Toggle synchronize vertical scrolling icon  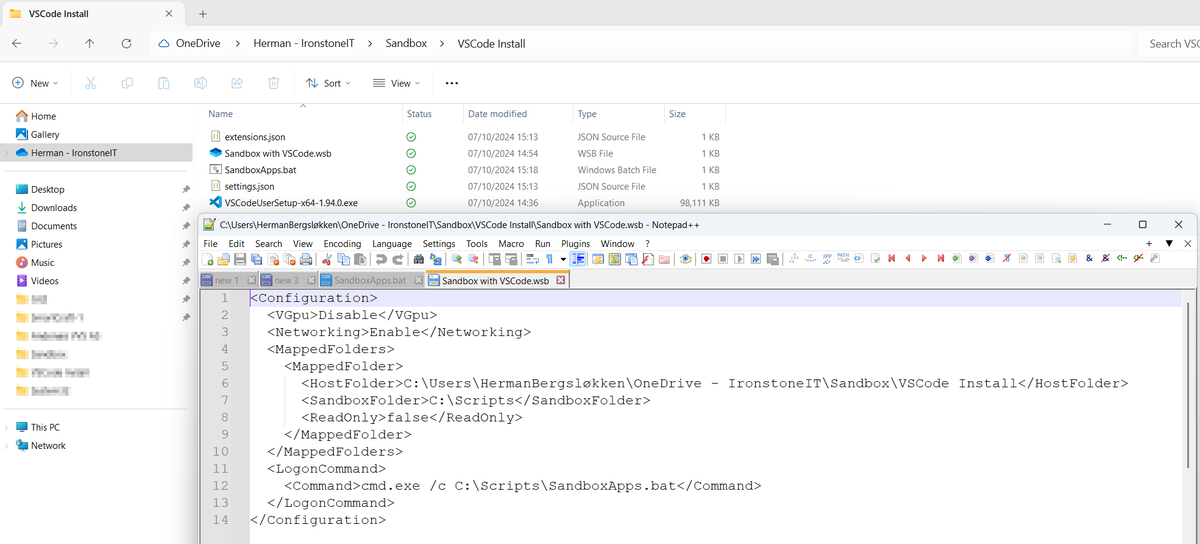pos(496,259)
